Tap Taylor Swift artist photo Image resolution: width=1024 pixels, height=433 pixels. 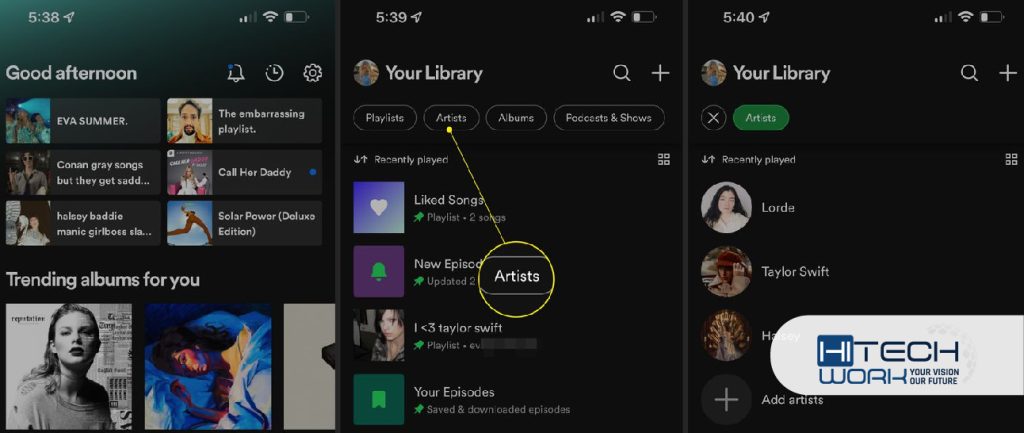pos(726,272)
